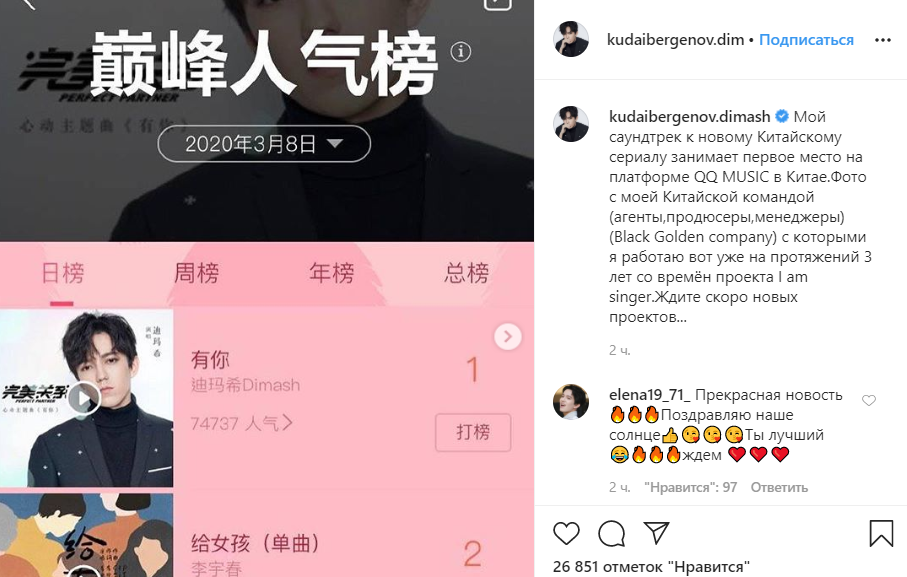The image size is (907, 577).
Task: Click the info icon beside chart title
Action: tap(460, 52)
